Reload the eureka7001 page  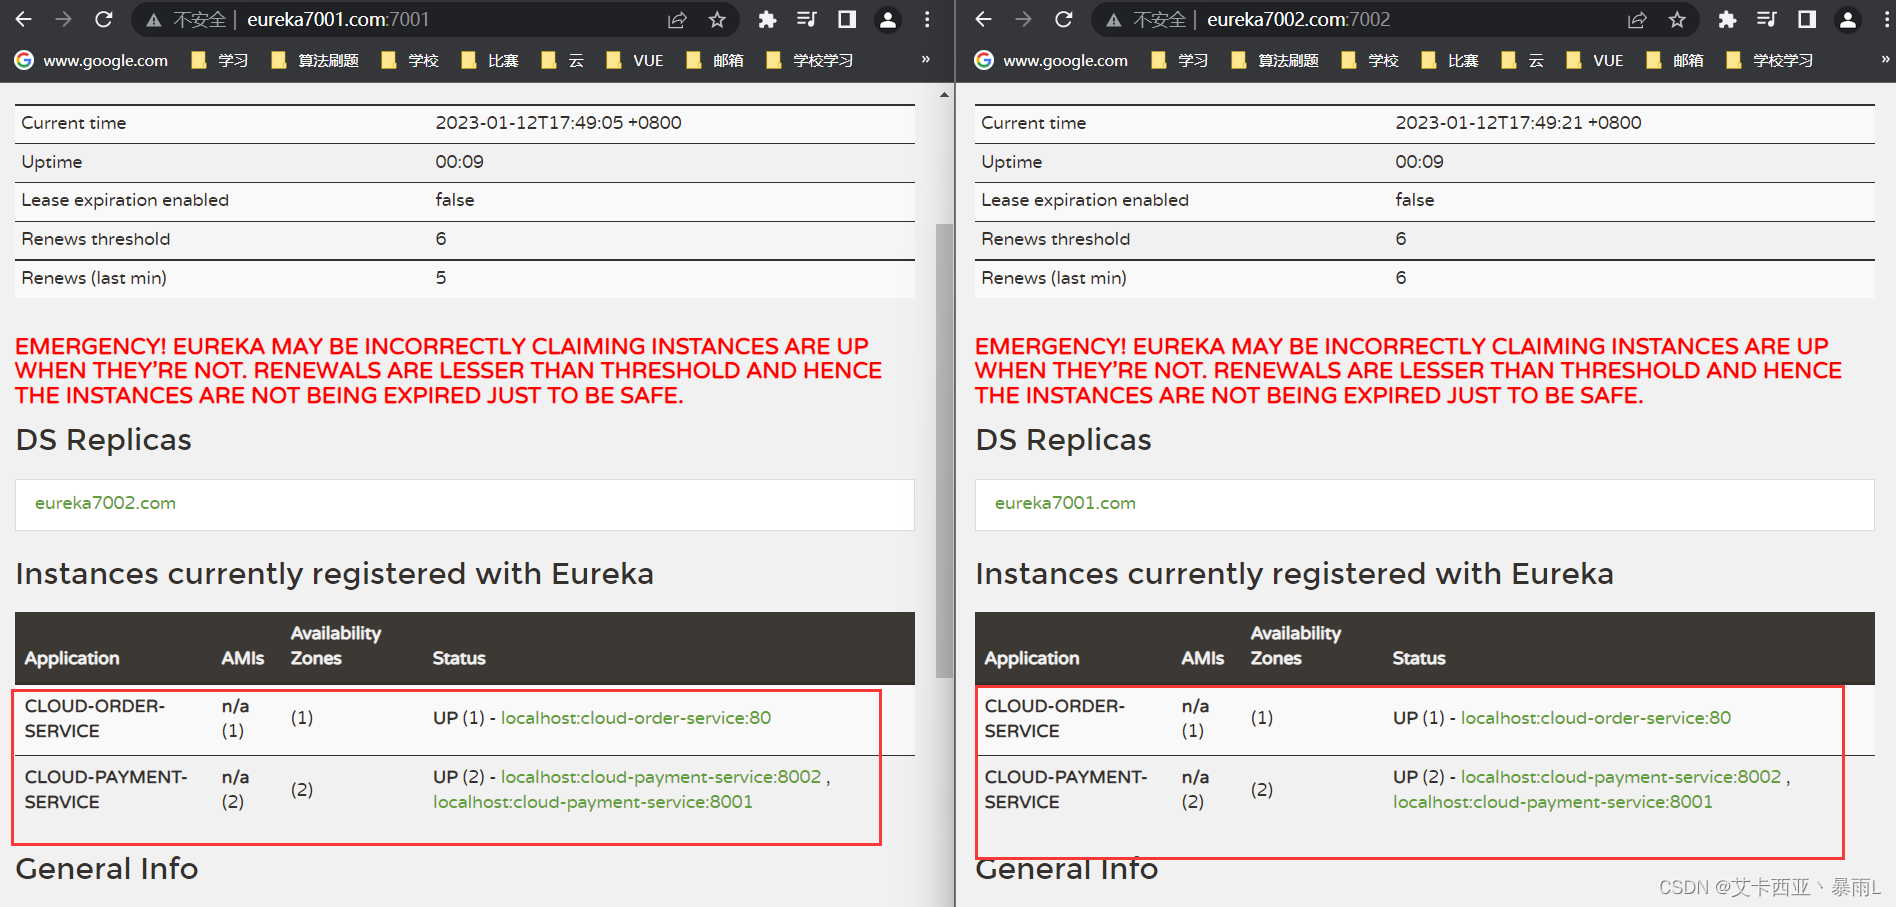click(x=104, y=19)
